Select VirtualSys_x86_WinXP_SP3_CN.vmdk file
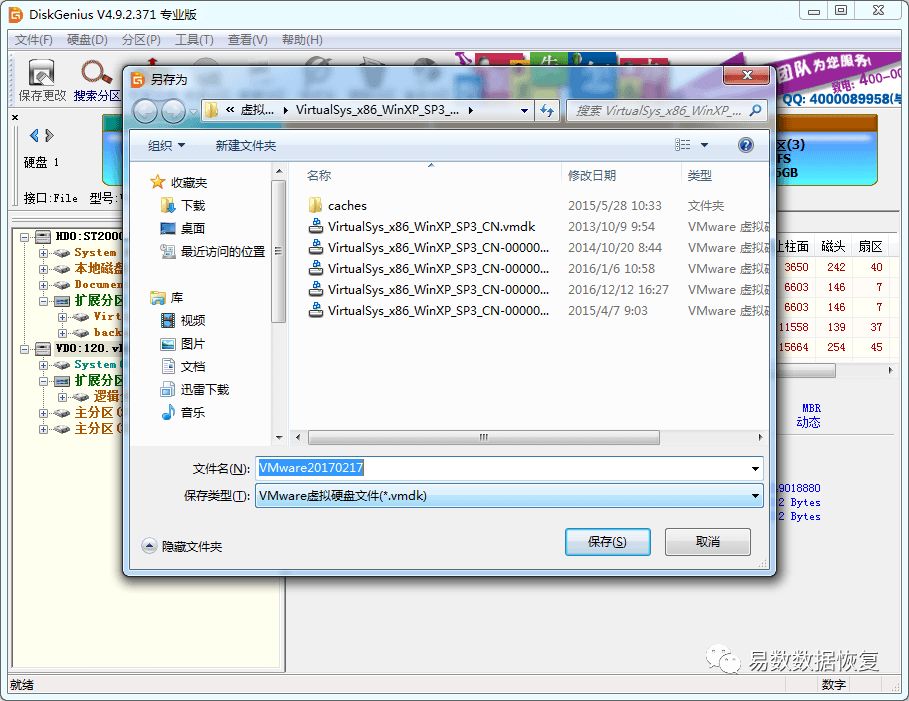The image size is (909, 701). [421, 227]
